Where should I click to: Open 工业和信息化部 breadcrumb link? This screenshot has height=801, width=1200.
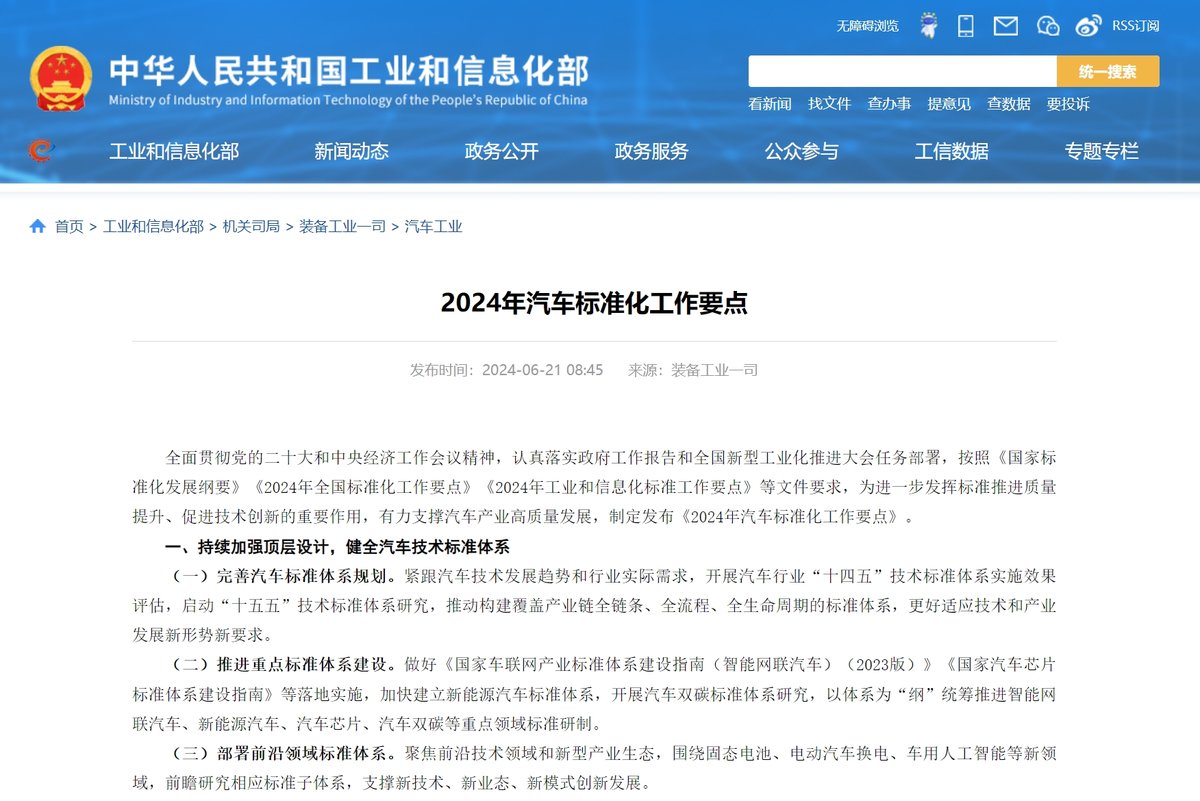[x=153, y=227]
